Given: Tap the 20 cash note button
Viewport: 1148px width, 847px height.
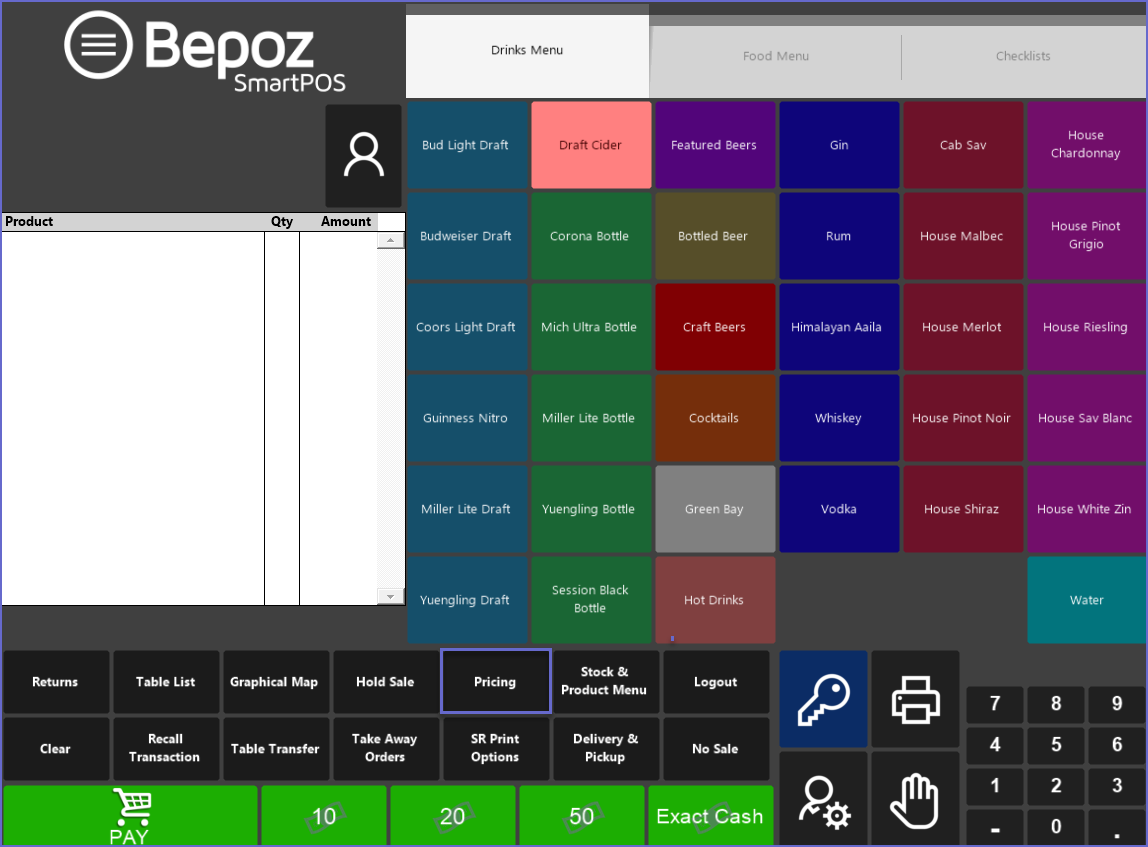Looking at the screenshot, I should (452, 816).
